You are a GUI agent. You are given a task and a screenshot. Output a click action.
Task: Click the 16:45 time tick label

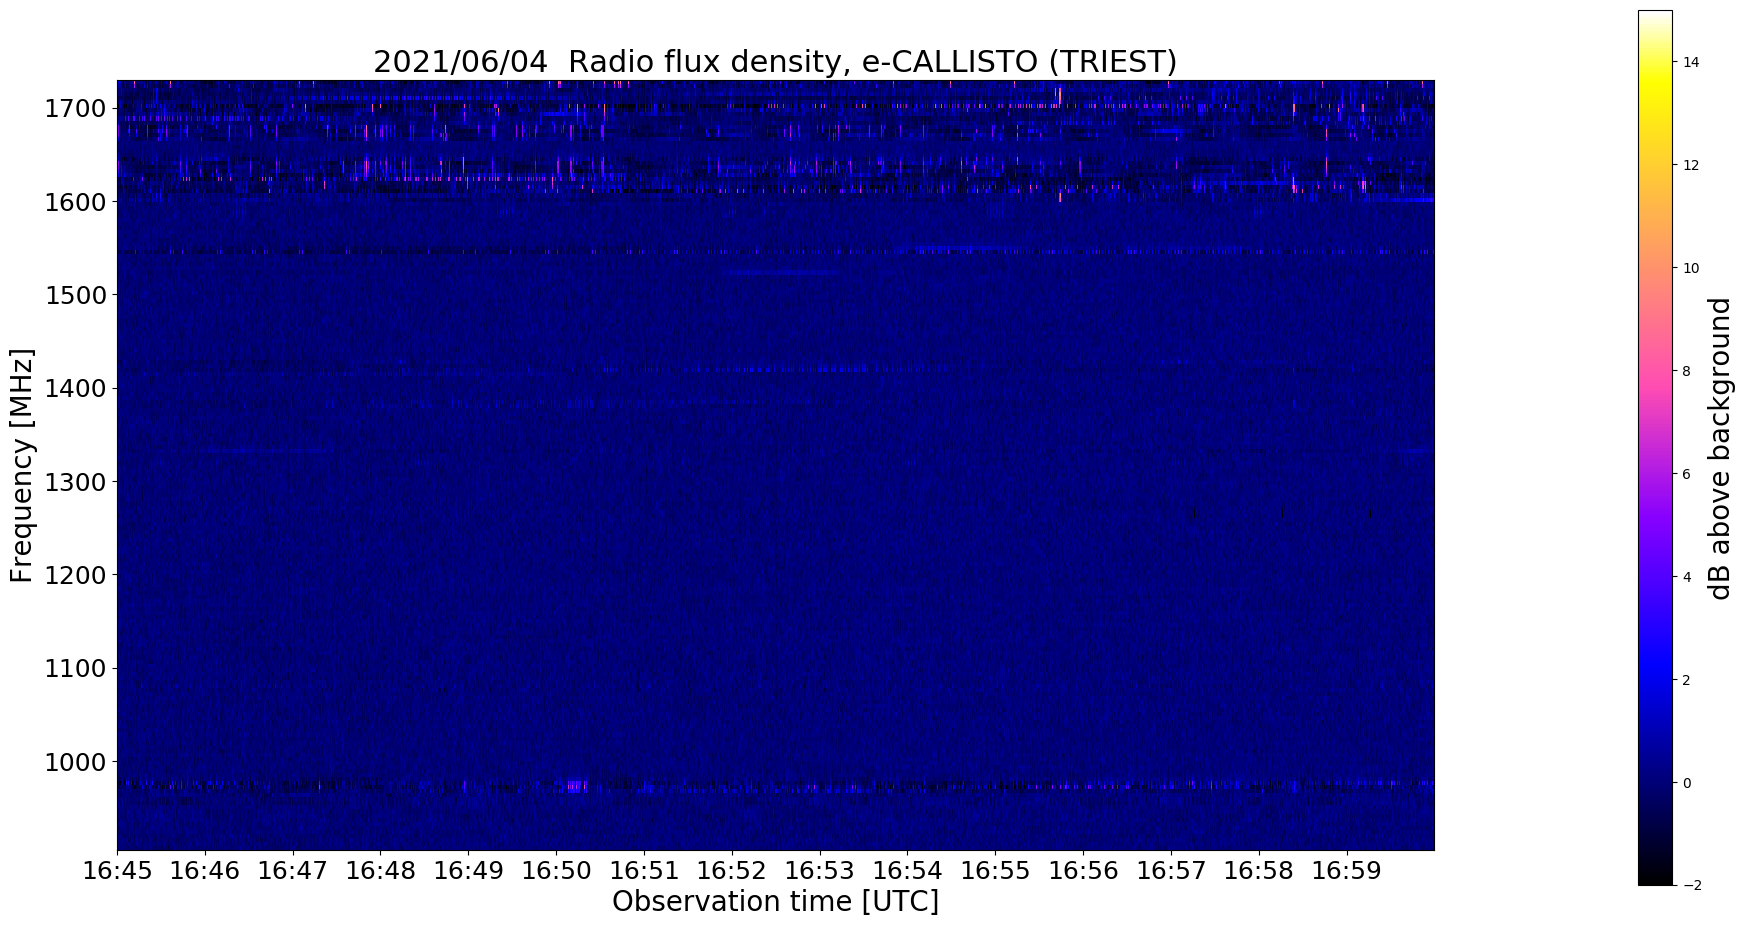pos(117,870)
